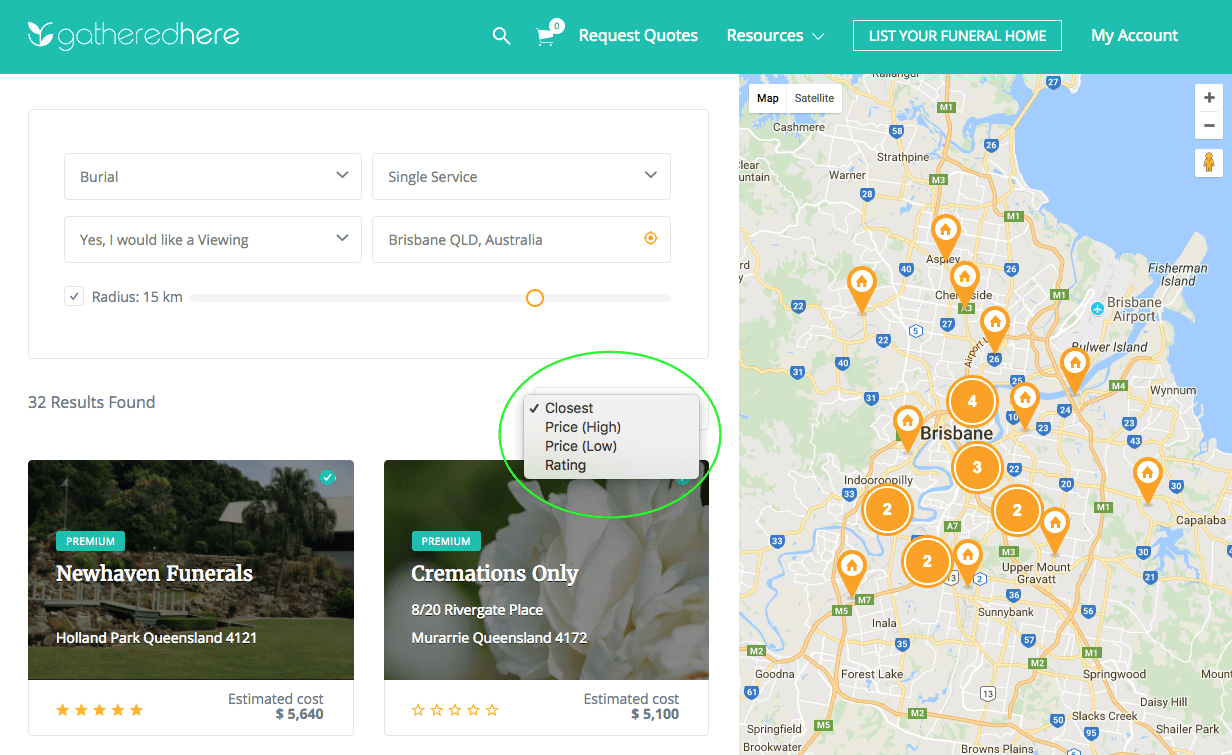The height and width of the screenshot is (755, 1232).
Task: Click the gatheredhere logo
Action: [x=133, y=35]
